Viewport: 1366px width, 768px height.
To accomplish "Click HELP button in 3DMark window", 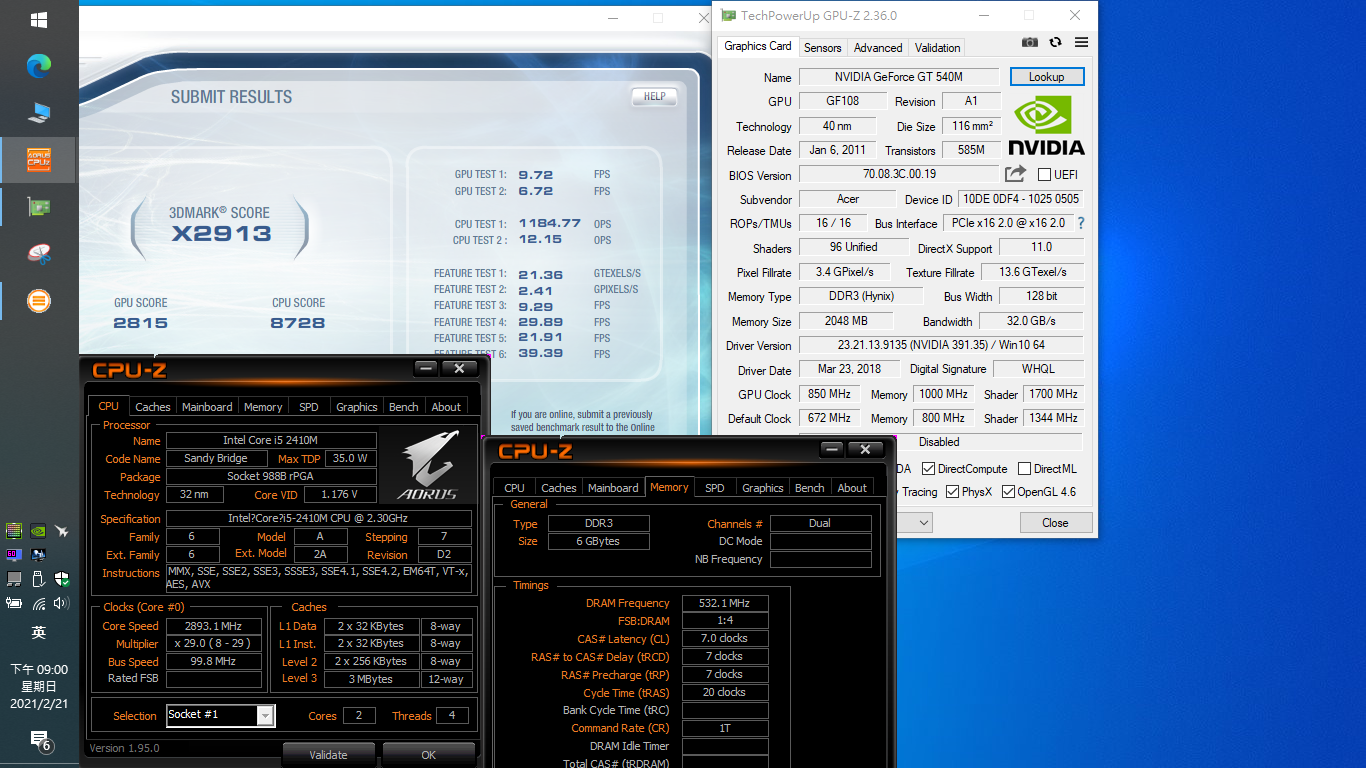I will (654, 96).
